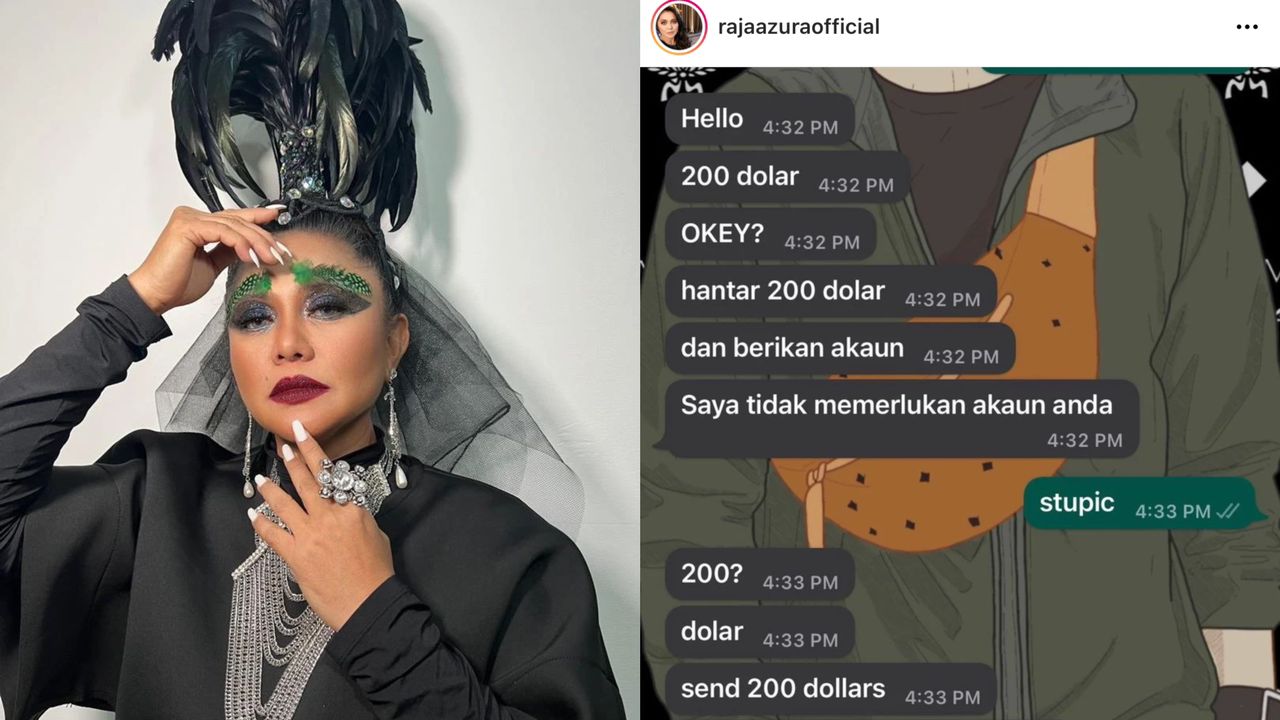Select the 'dolar' 4:33 PM message
This screenshot has width=1280, height=720.
[x=759, y=632]
